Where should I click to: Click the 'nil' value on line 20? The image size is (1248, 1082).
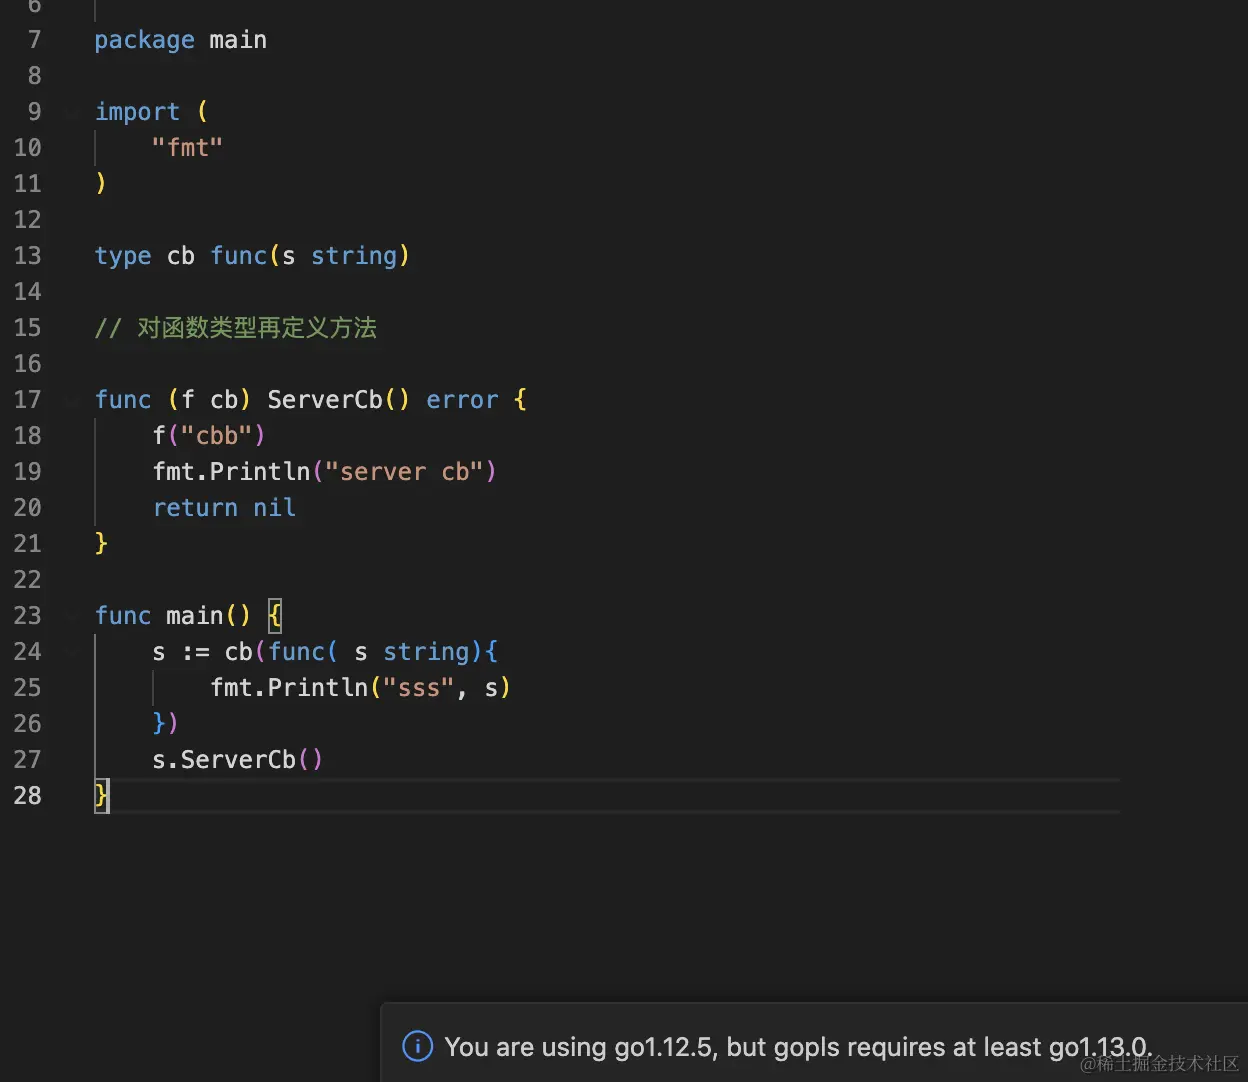click(x=274, y=508)
